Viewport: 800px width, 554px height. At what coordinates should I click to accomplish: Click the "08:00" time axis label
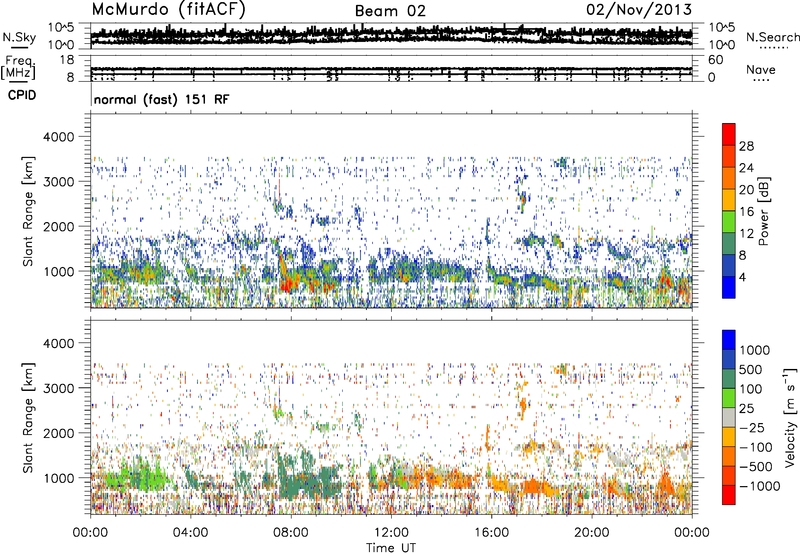(290, 533)
